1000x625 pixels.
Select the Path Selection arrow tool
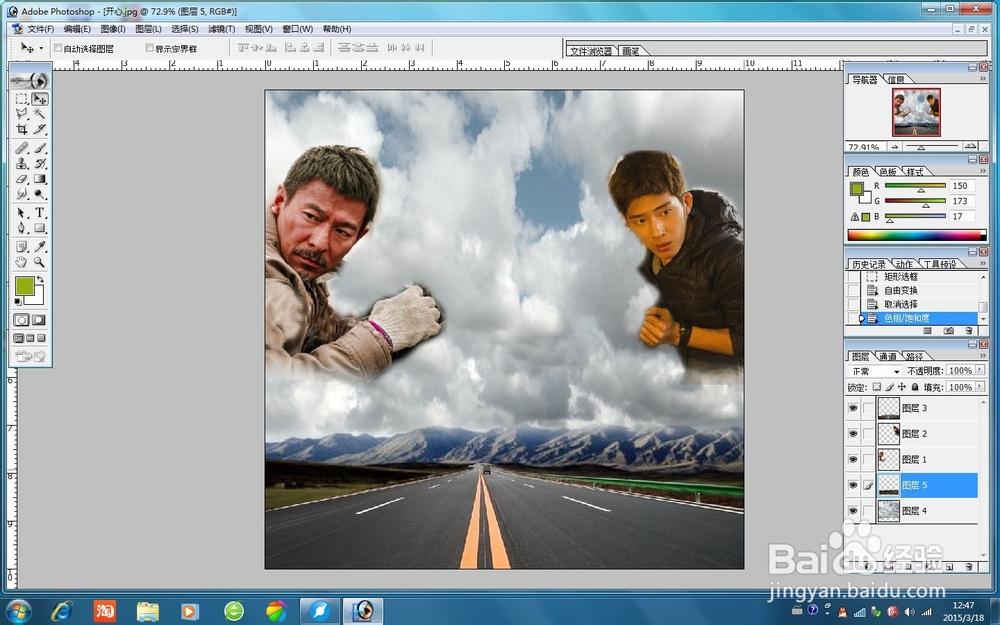22,213
